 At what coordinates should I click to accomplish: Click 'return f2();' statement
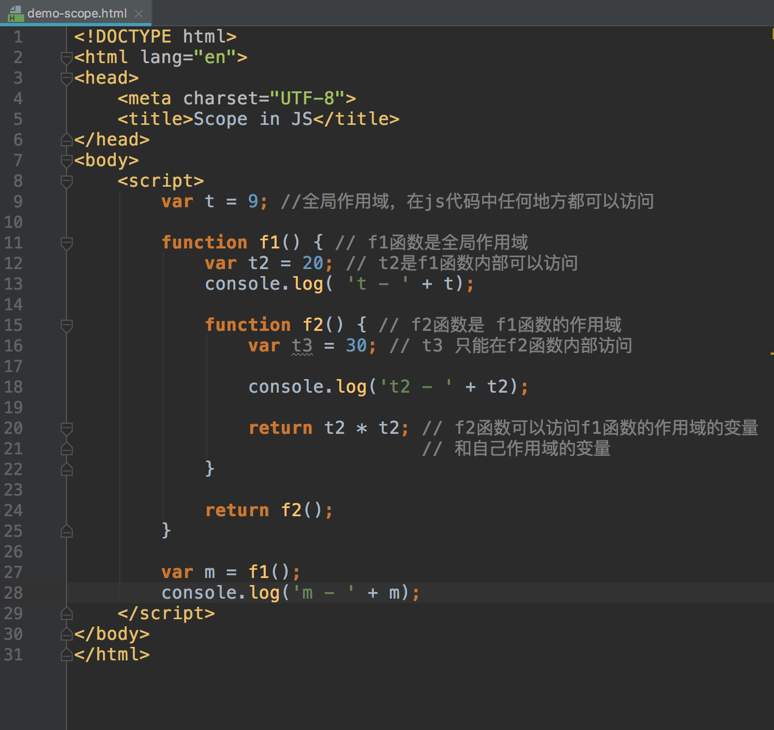[269, 510]
